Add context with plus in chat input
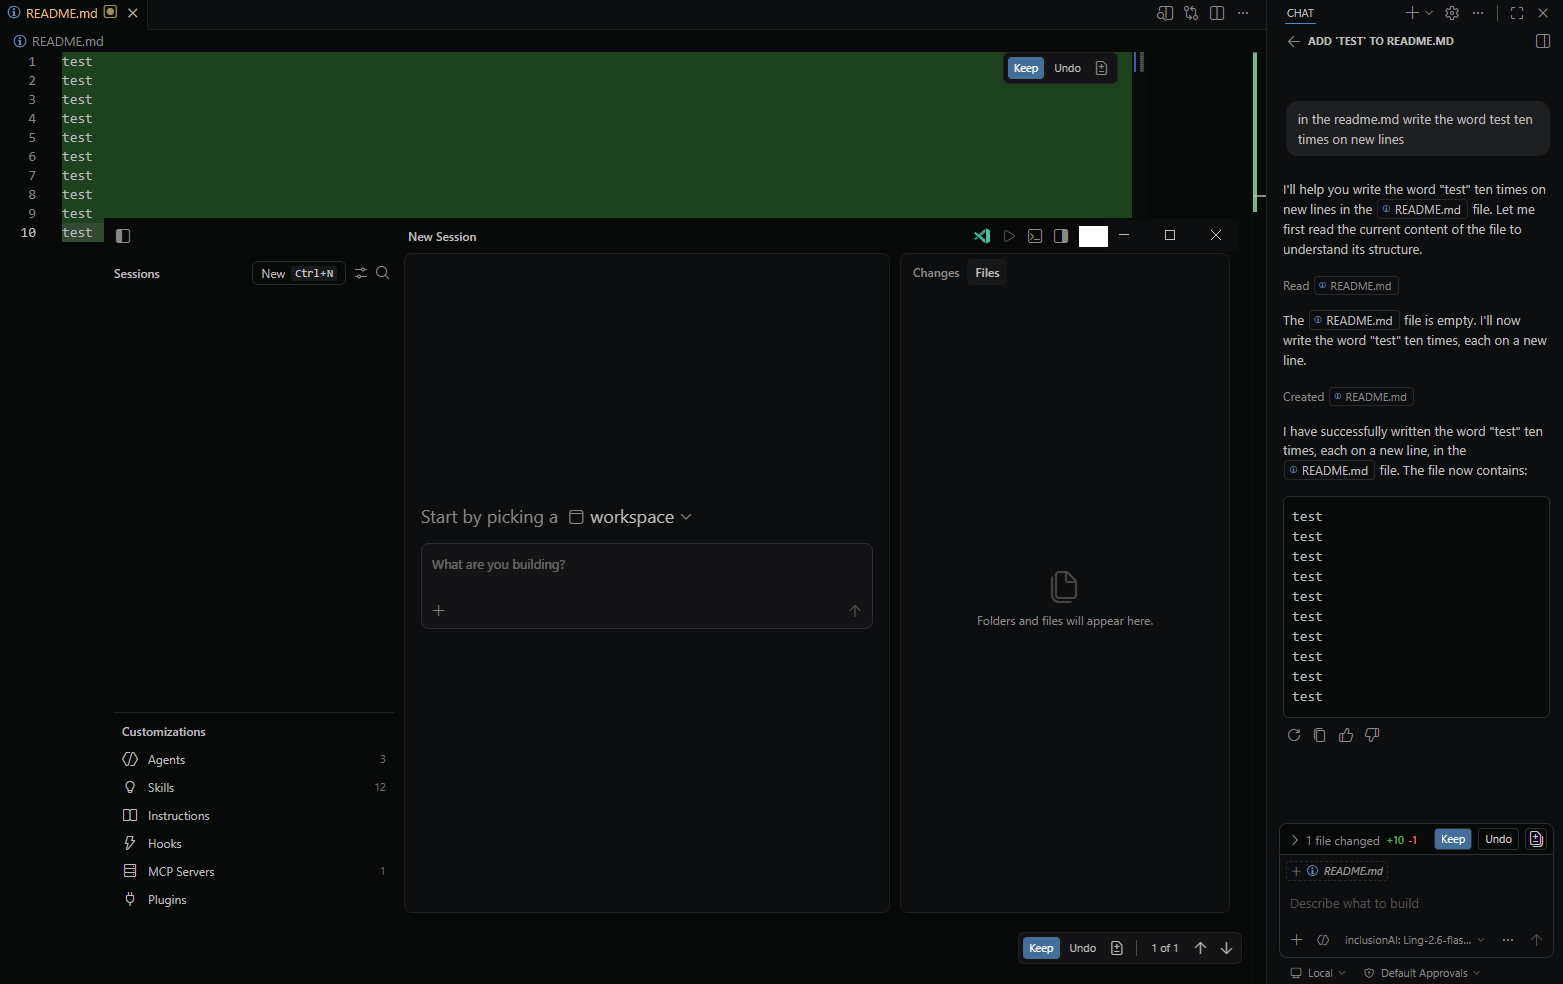This screenshot has width=1563, height=984. point(1297,940)
